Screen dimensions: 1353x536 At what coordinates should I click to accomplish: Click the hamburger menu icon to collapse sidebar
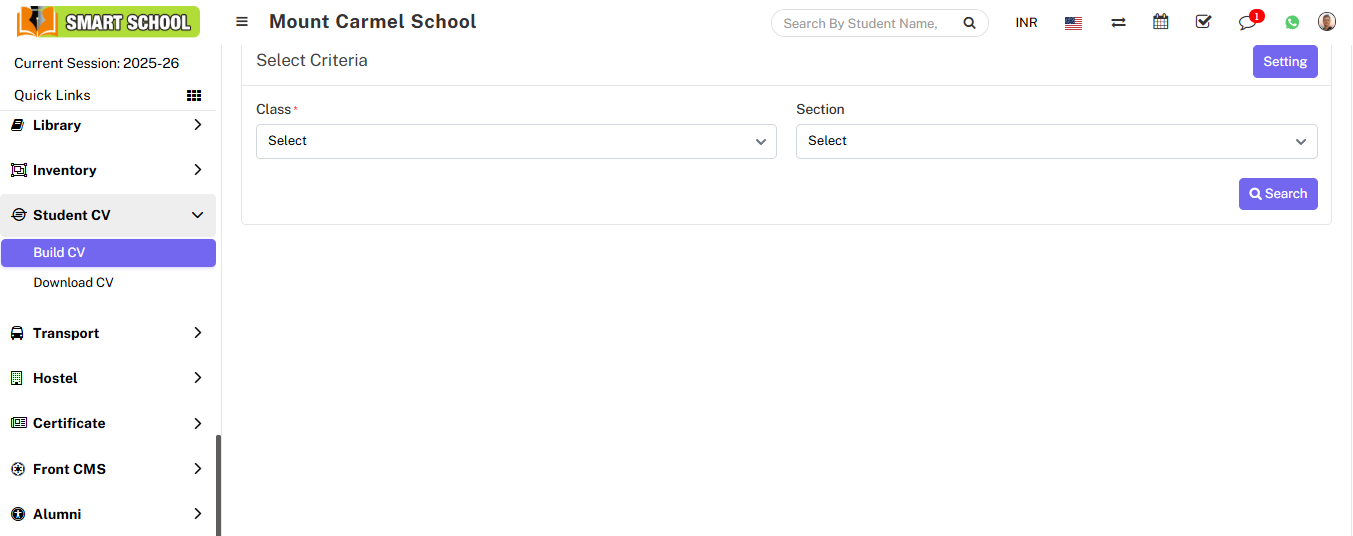point(242,22)
